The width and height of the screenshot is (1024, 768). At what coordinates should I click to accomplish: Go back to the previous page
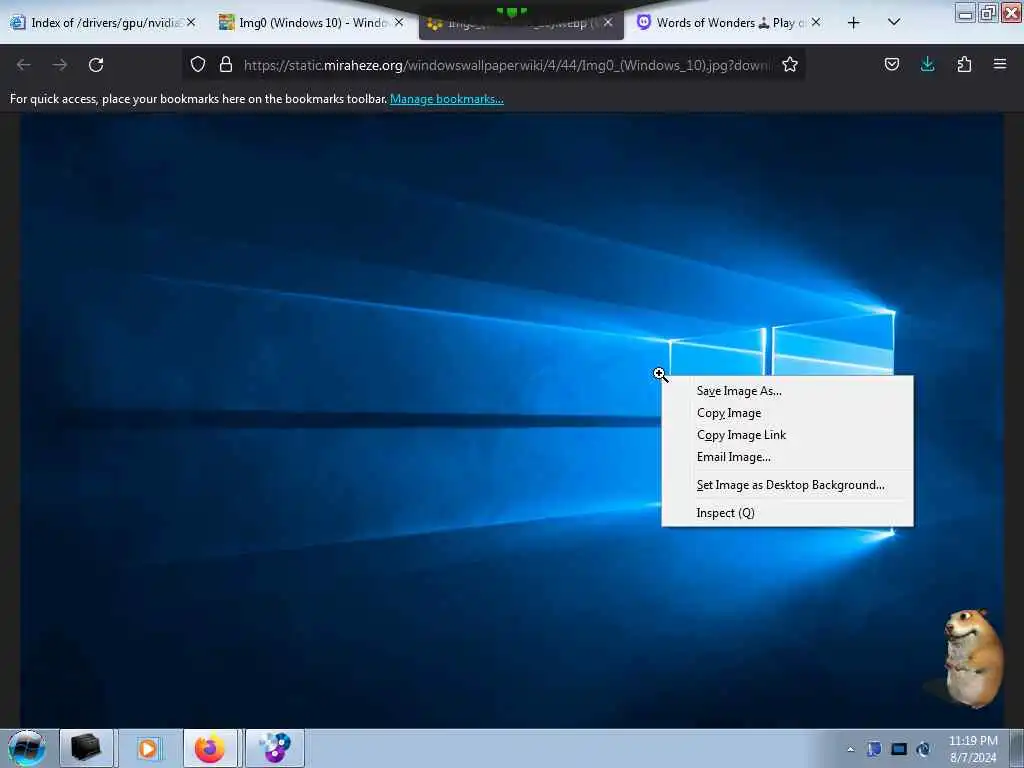(24, 65)
